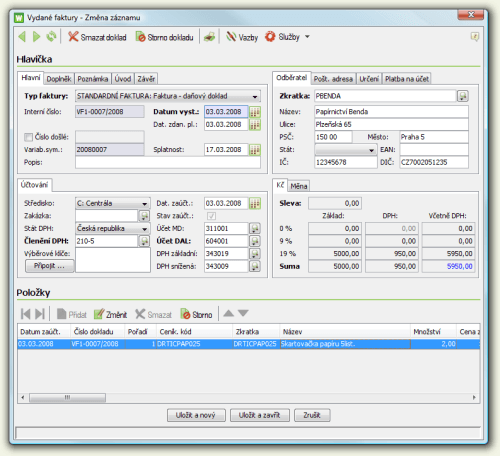Open lookup next to Zkratka PBENDA field
The image size is (500, 456).
tap(463, 96)
